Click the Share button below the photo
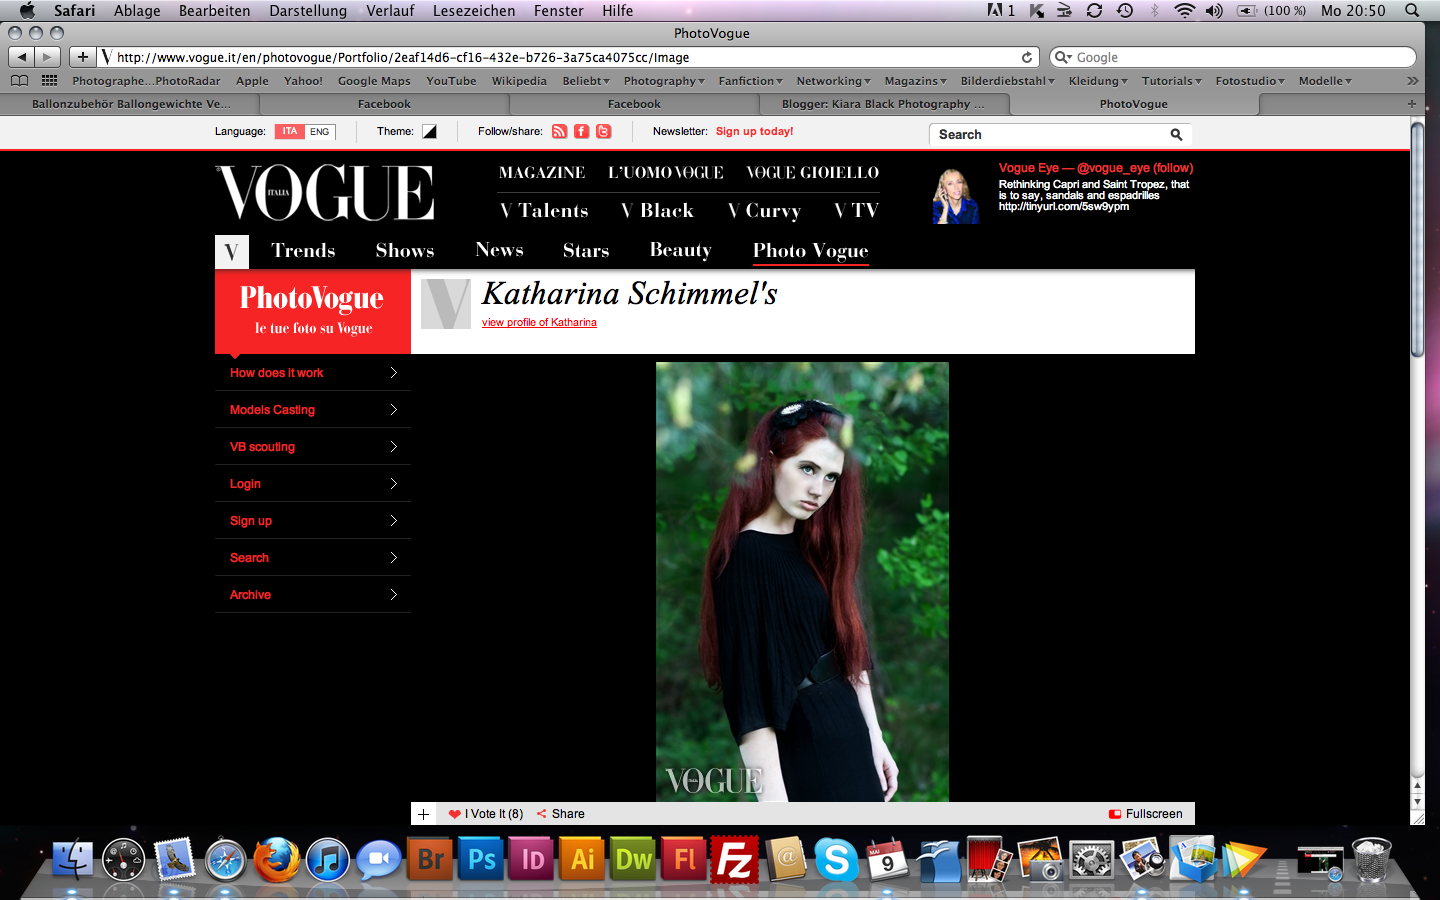 [x=561, y=814]
